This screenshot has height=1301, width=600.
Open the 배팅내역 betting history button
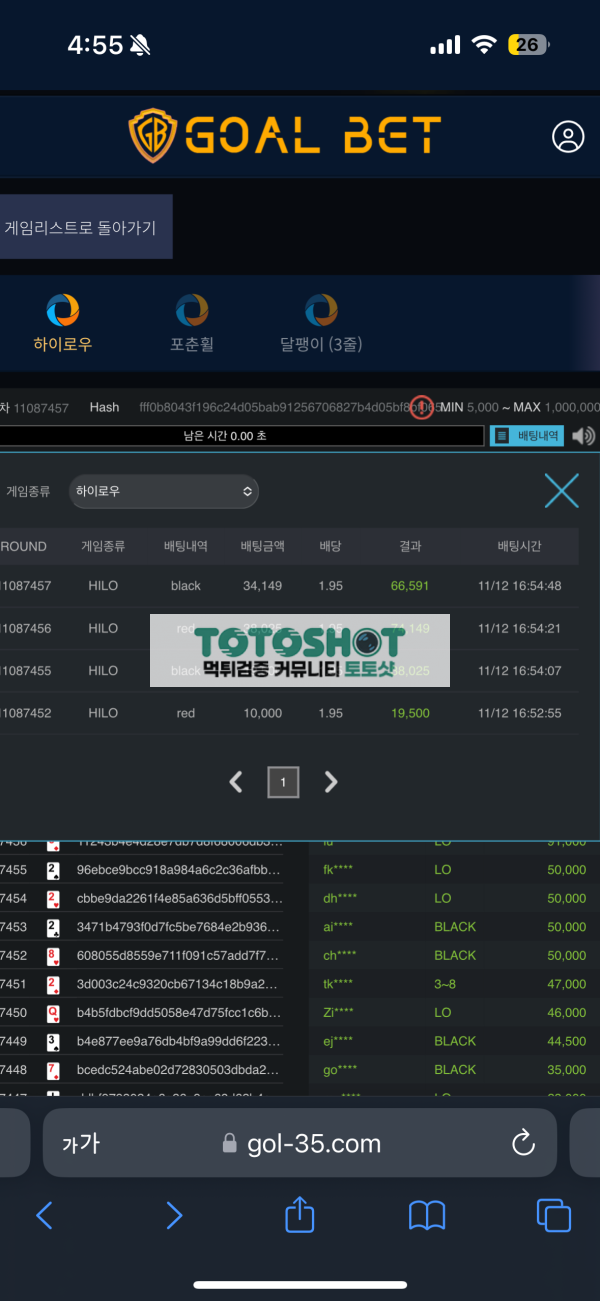pyautogui.click(x=527, y=436)
